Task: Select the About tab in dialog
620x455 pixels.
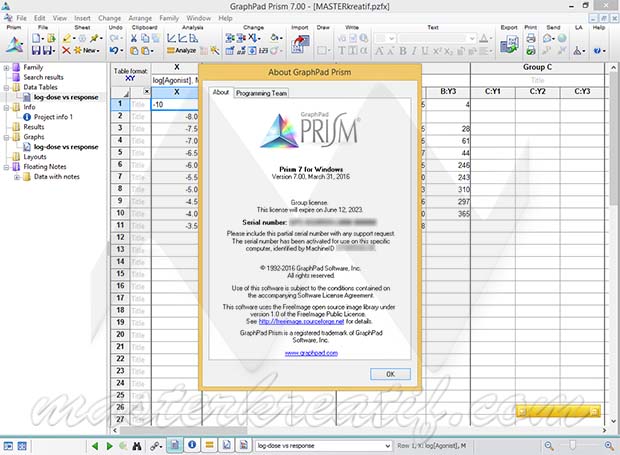Action: tap(221, 92)
